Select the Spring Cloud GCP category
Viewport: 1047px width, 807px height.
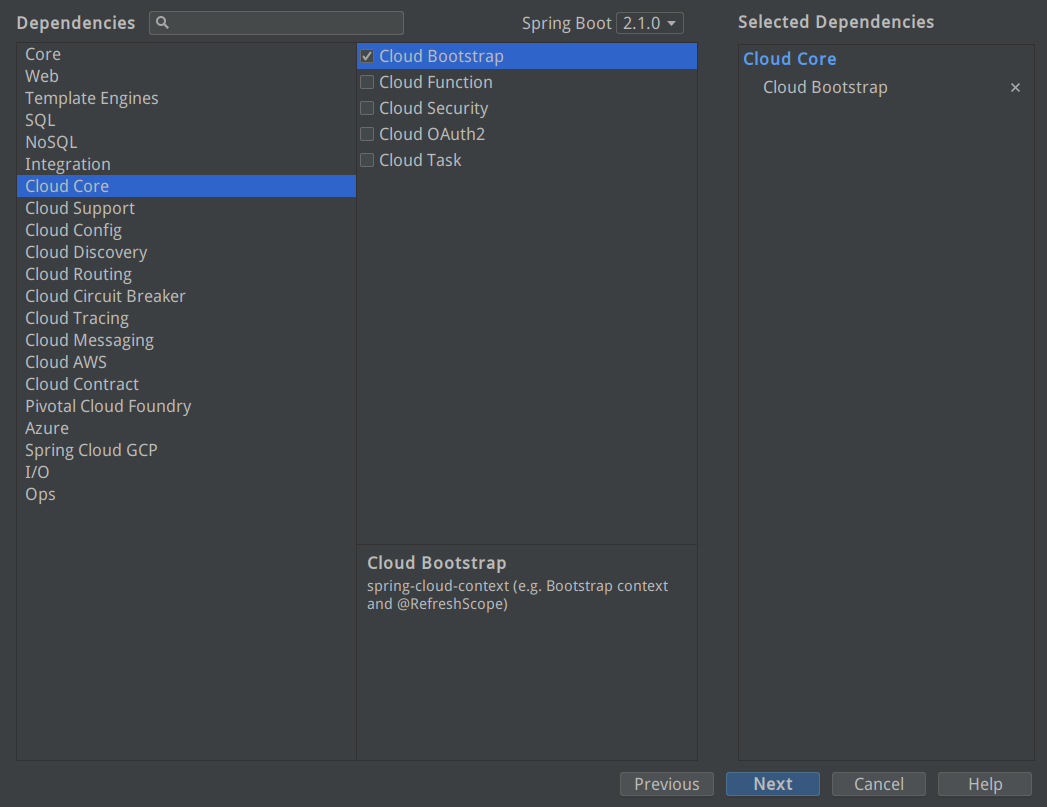[186, 451]
